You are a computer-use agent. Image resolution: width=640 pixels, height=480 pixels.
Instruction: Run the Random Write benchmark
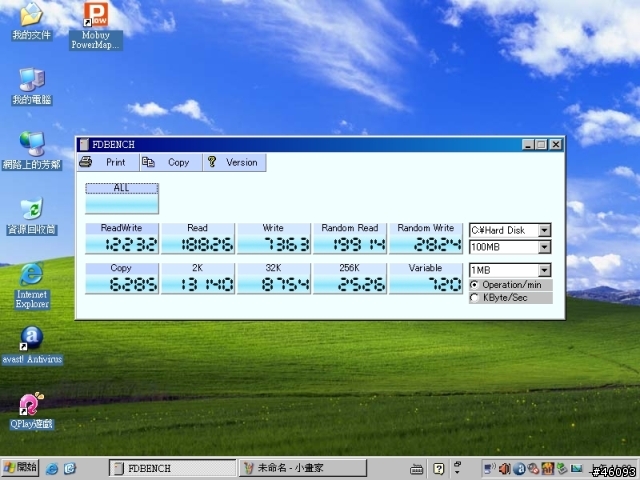[426, 238]
